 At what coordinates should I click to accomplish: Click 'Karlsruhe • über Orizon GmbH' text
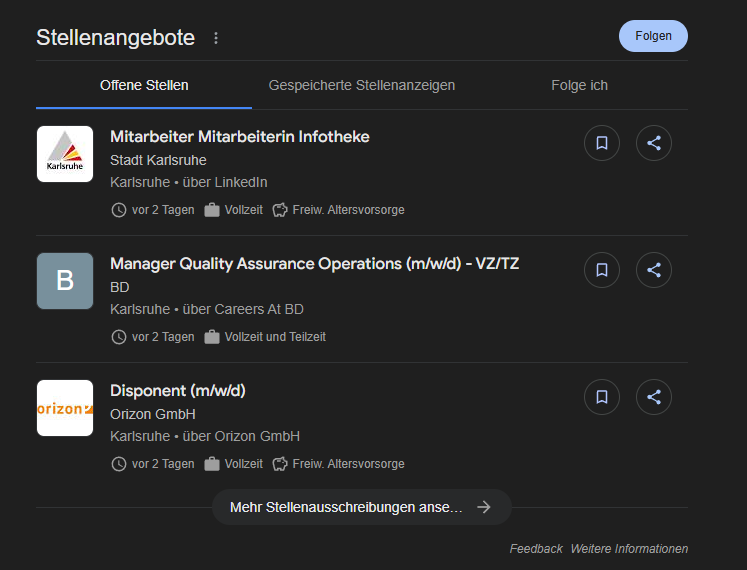coord(205,436)
